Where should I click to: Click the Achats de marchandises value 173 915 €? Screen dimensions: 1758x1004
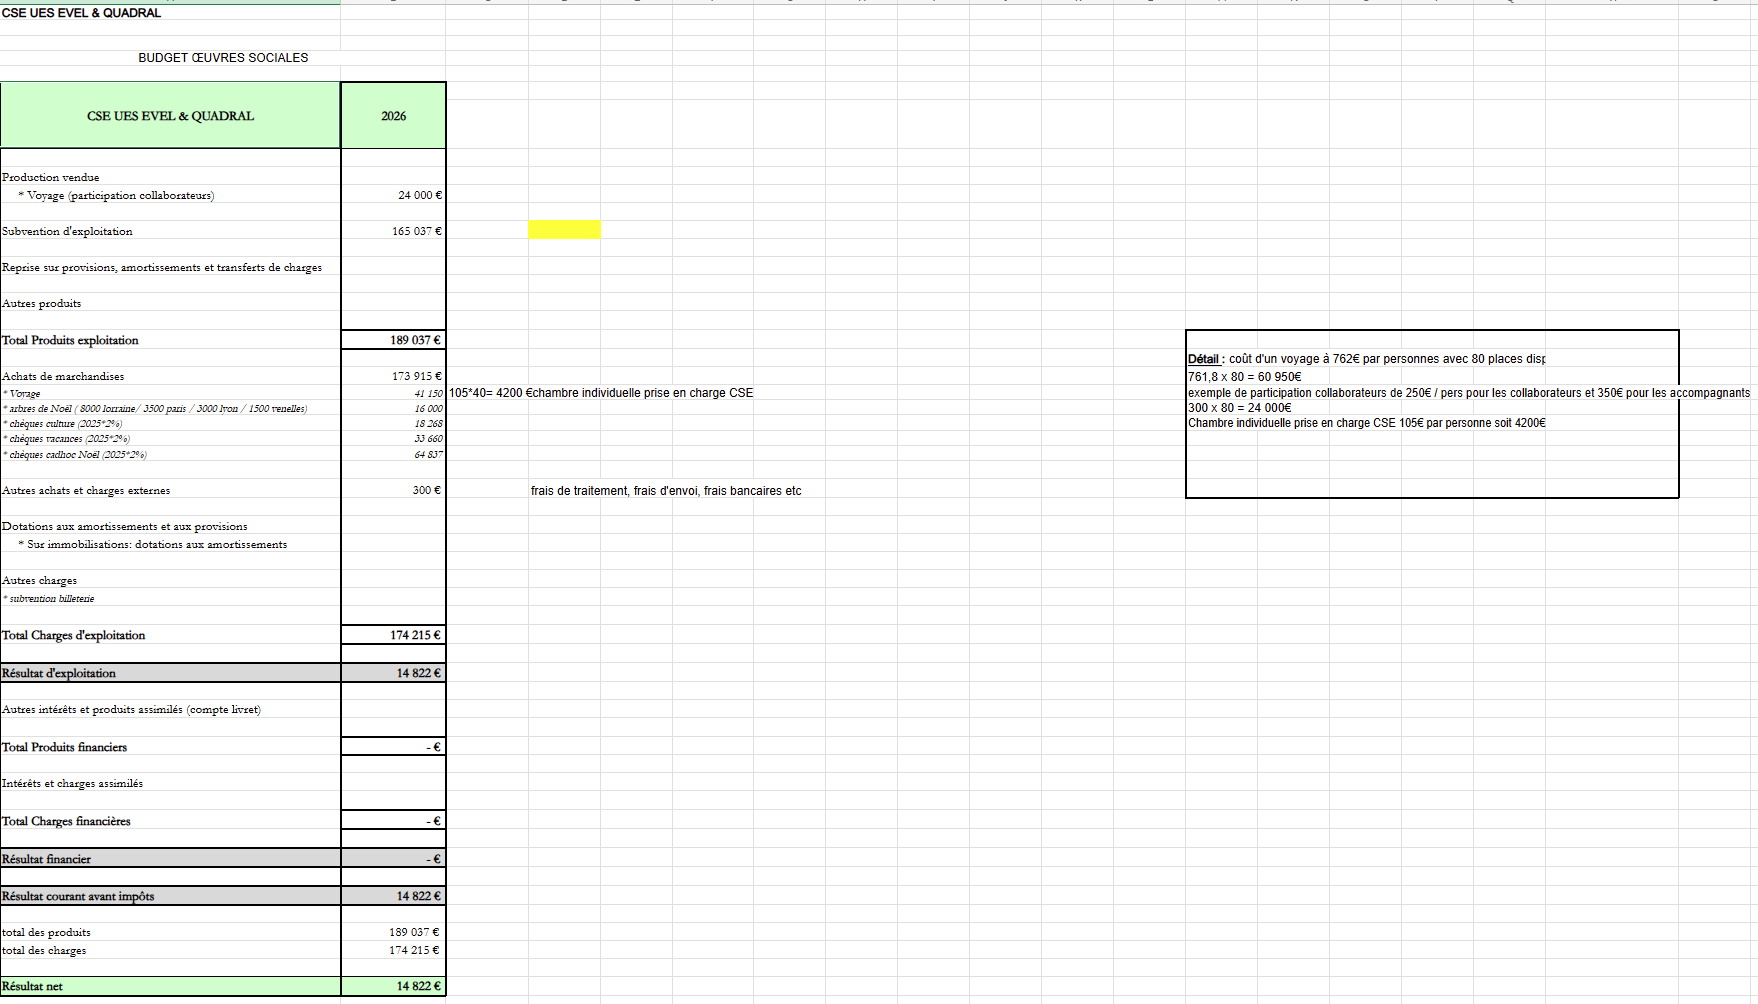tap(416, 376)
